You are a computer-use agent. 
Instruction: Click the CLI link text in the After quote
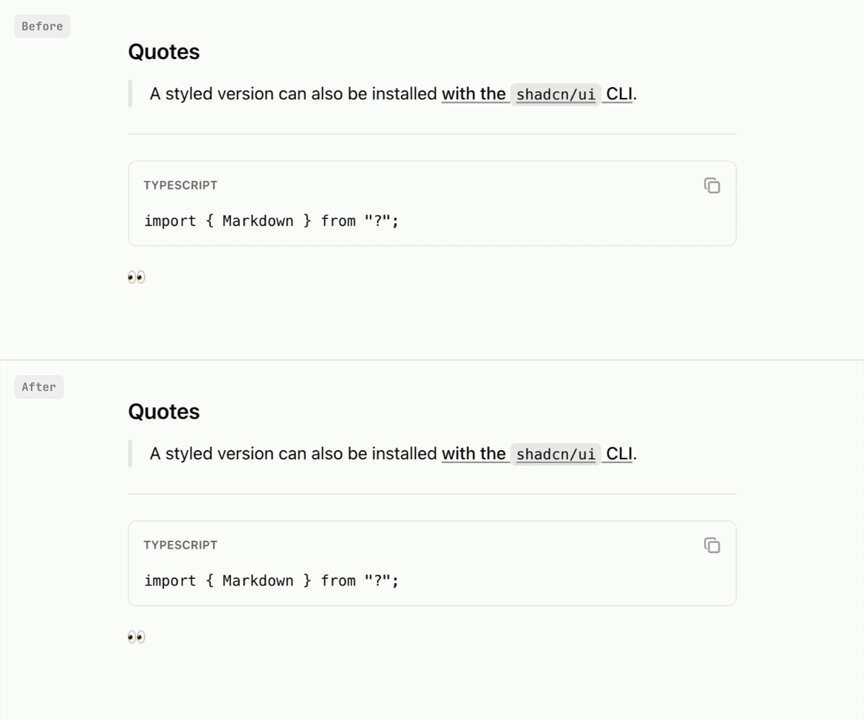tap(619, 453)
